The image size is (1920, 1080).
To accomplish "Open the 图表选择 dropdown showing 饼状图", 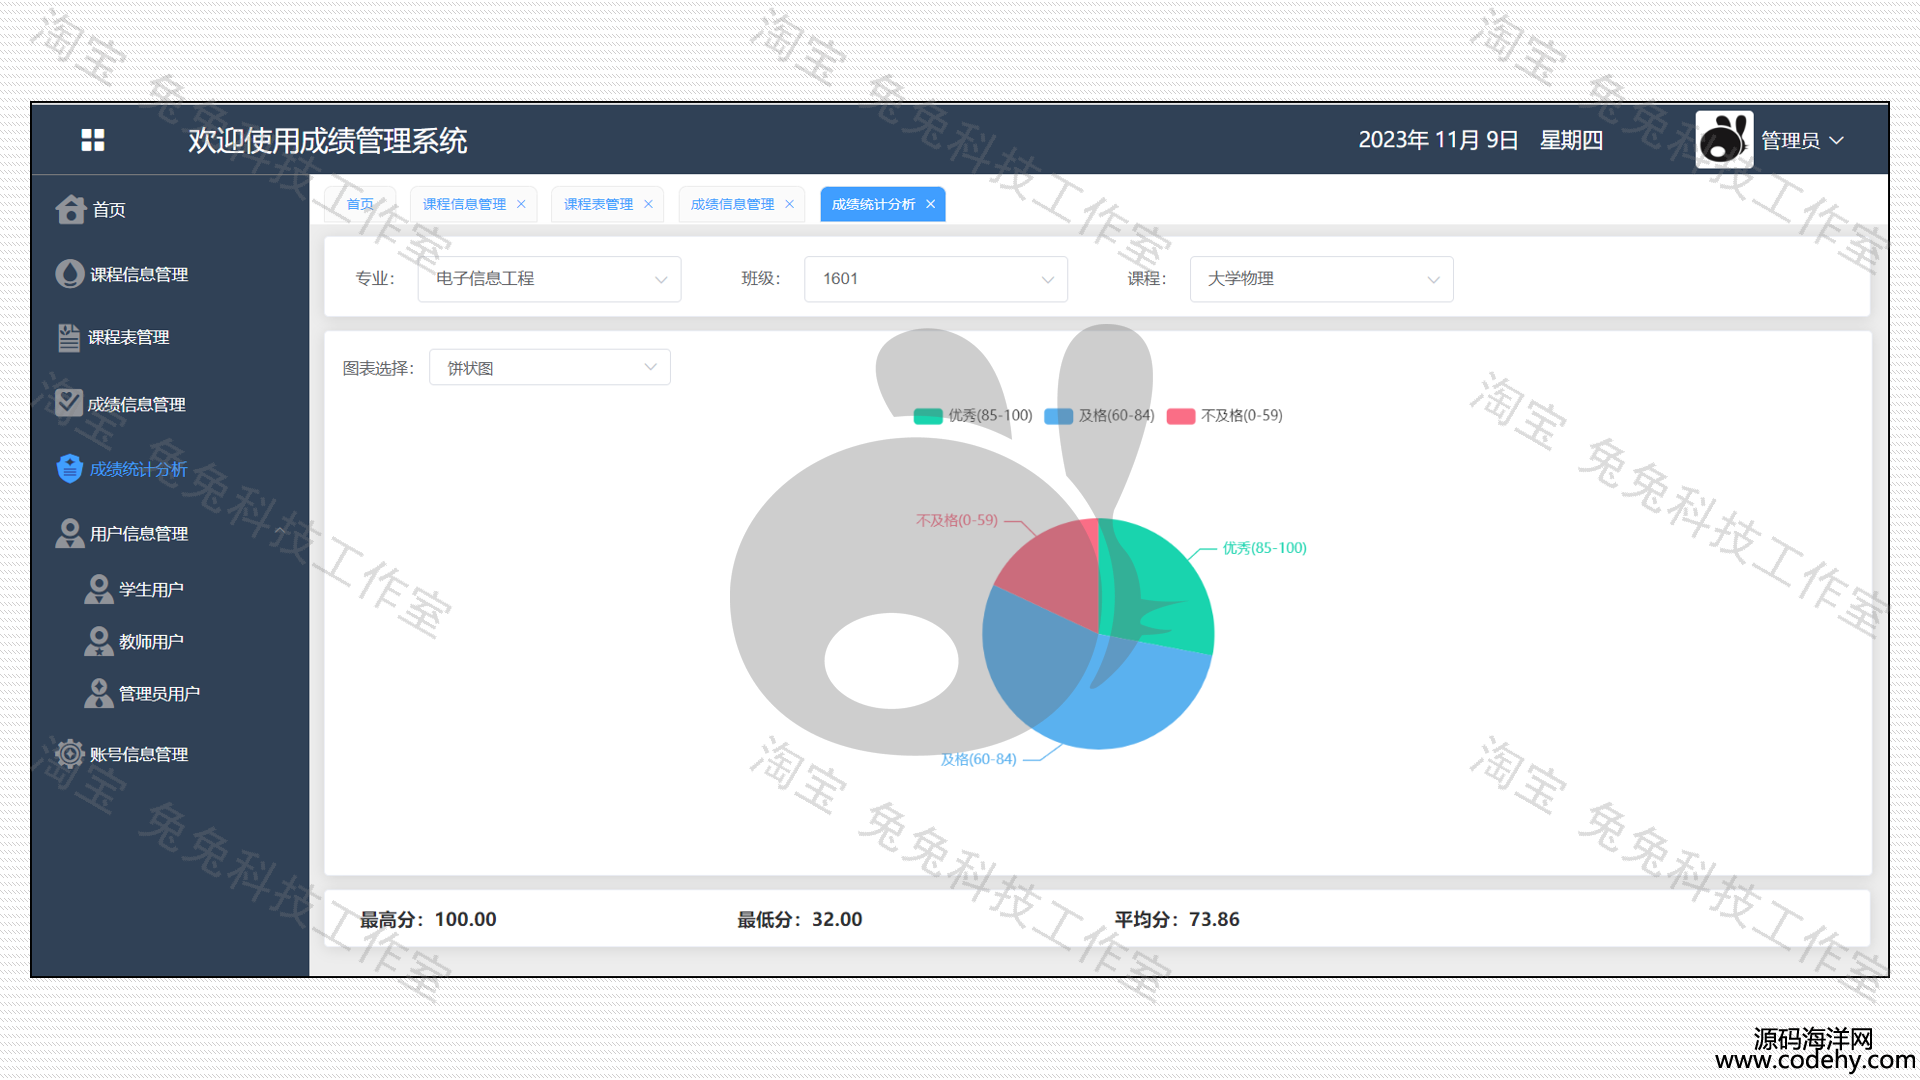I will click(550, 367).
